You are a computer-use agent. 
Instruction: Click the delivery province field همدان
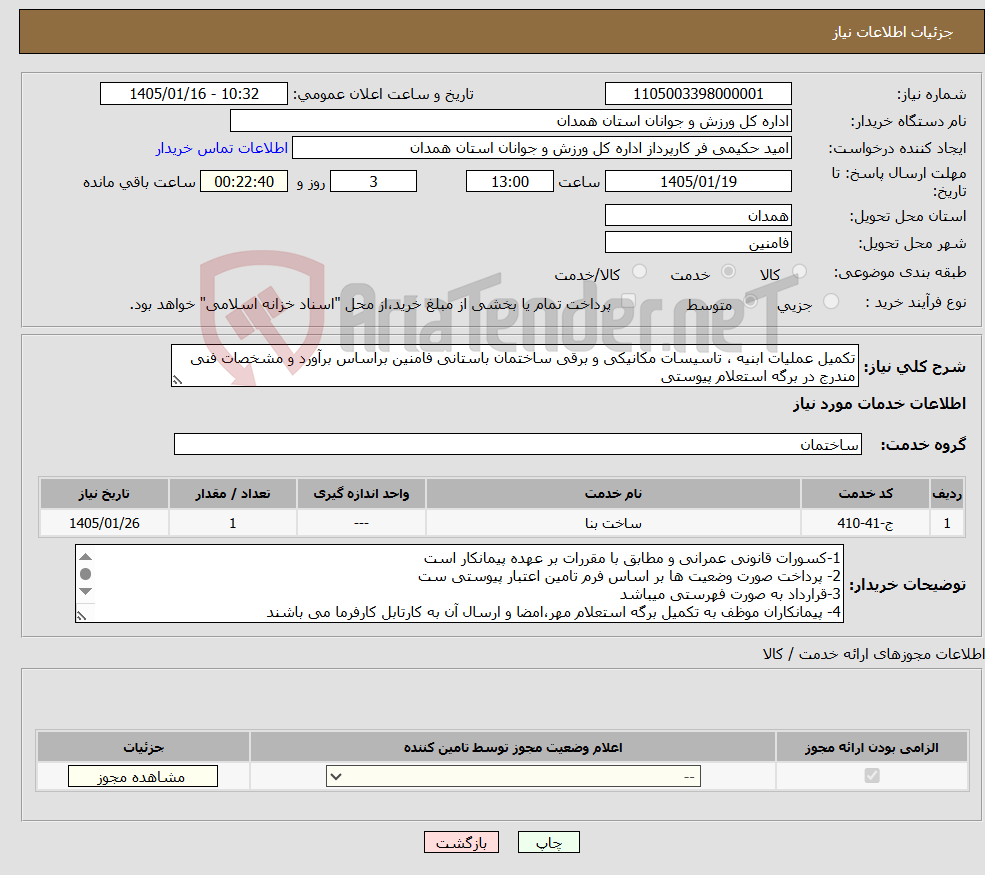[698, 215]
